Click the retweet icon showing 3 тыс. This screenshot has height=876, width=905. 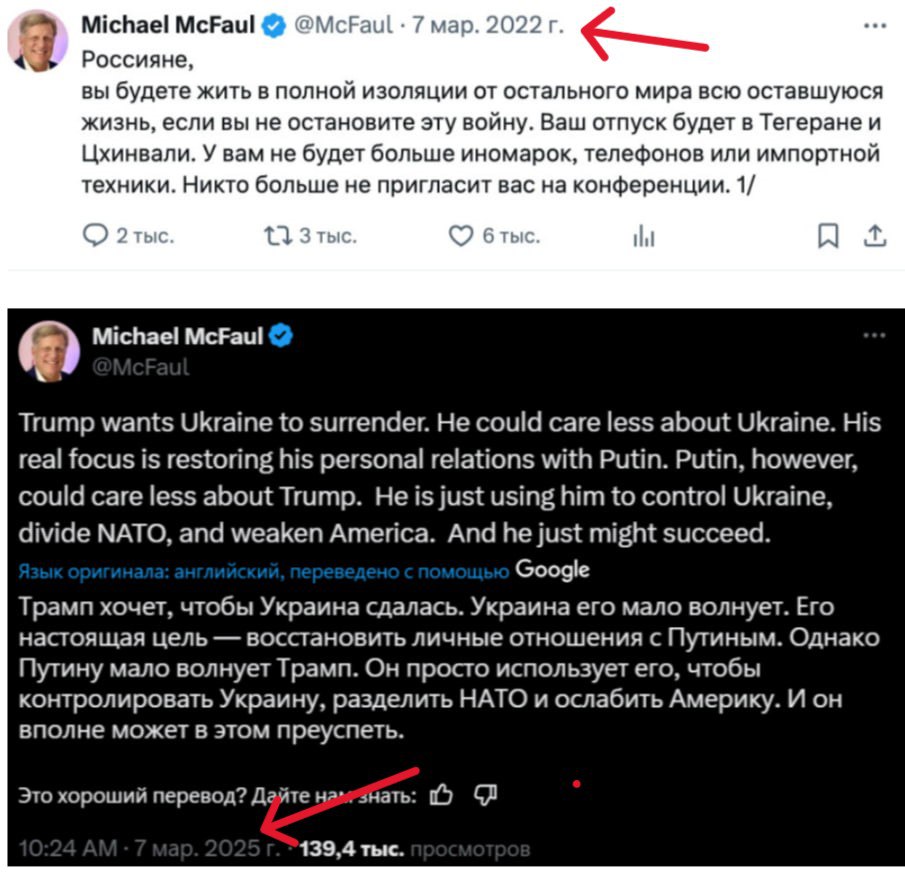click(x=274, y=236)
